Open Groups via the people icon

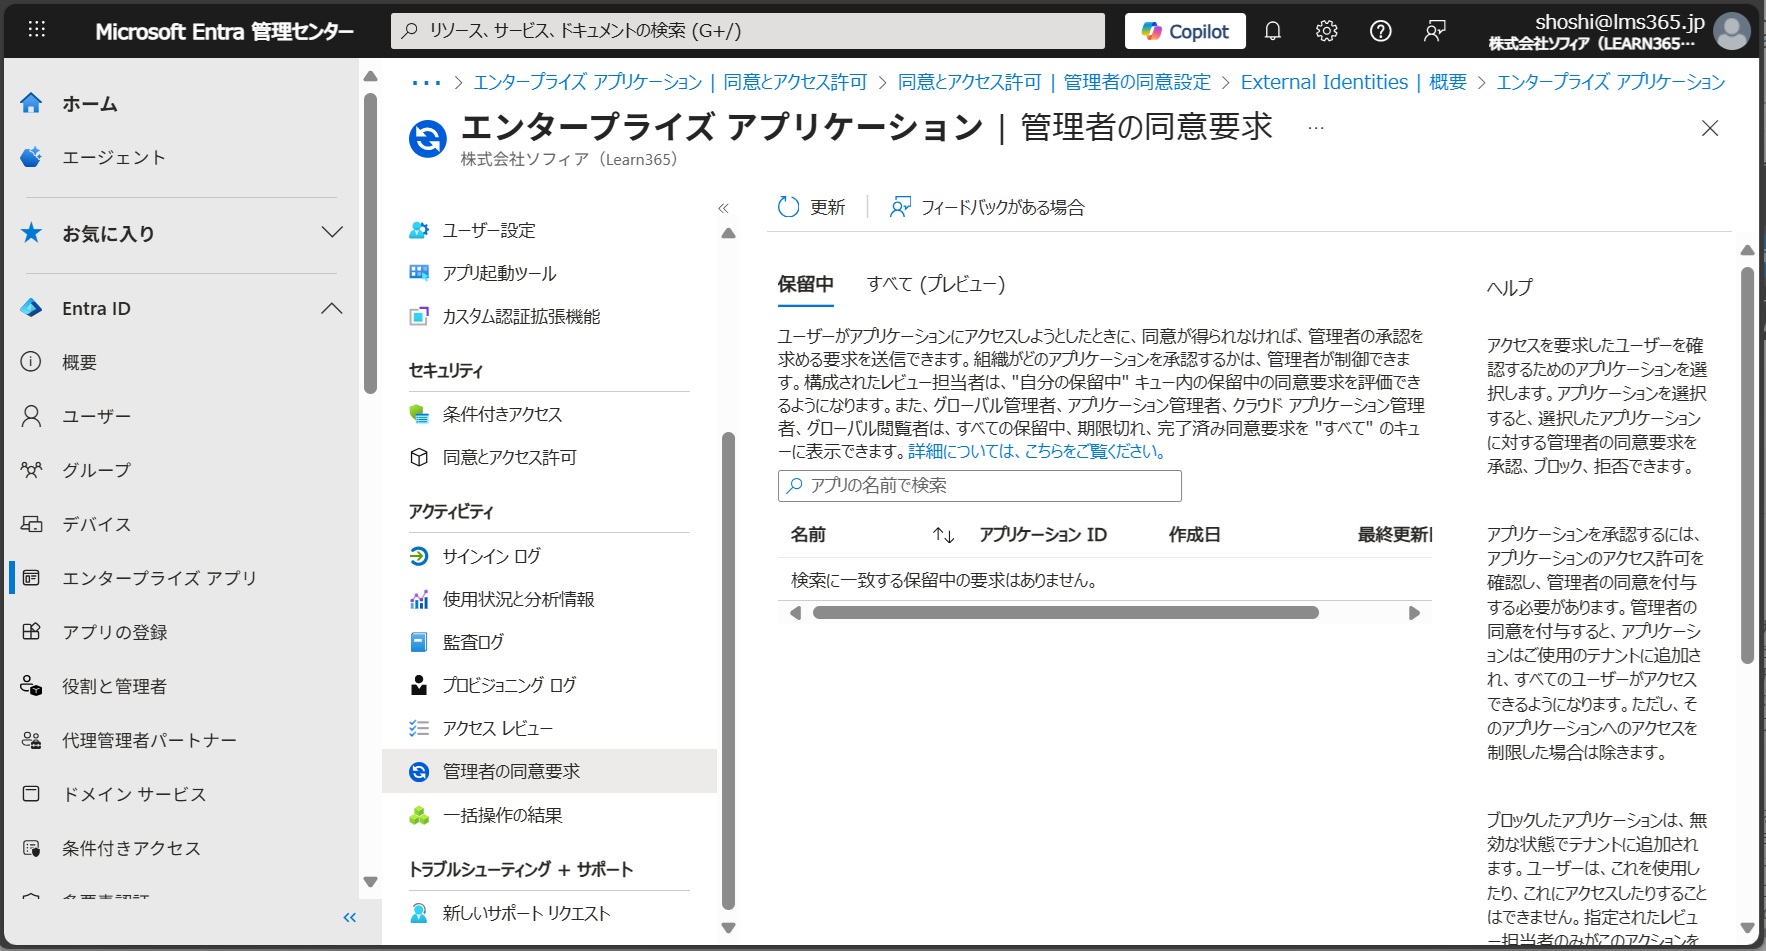pos(32,470)
